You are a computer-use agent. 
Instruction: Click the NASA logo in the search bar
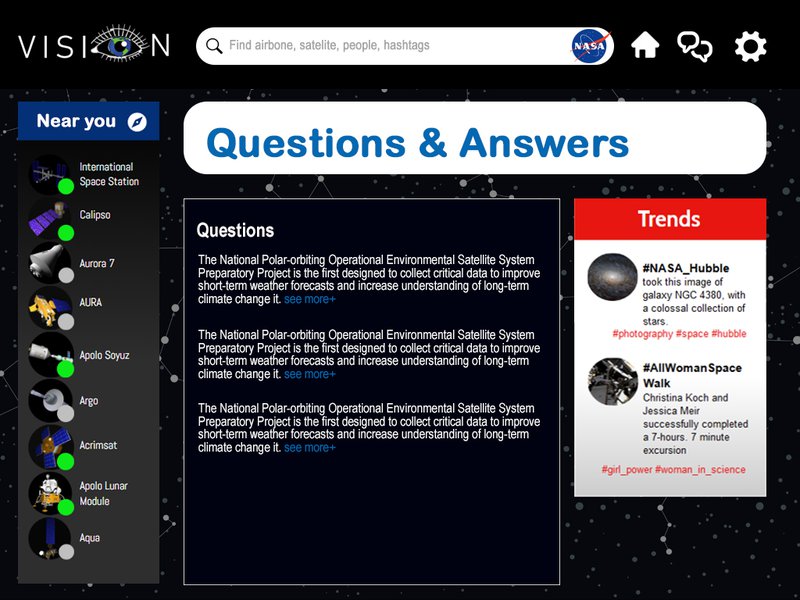pyautogui.click(x=590, y=46)
